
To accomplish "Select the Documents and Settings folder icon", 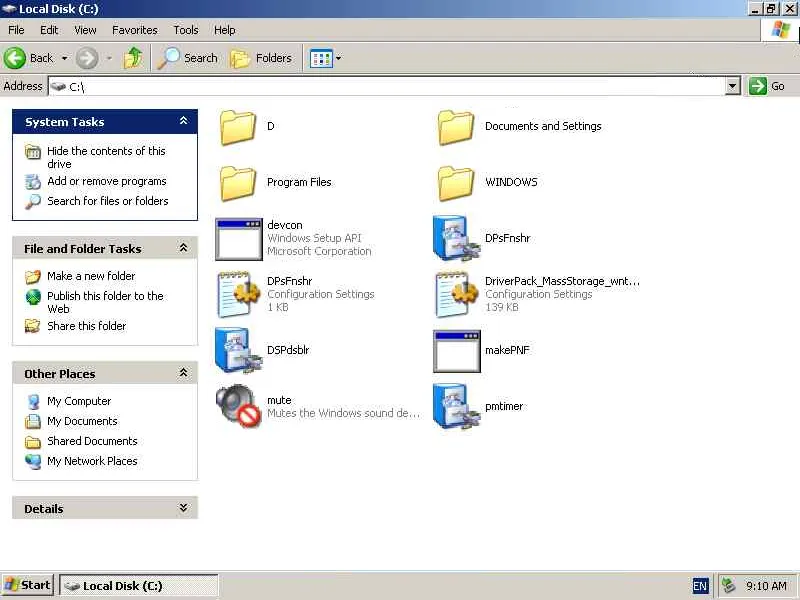I will 456,127.
